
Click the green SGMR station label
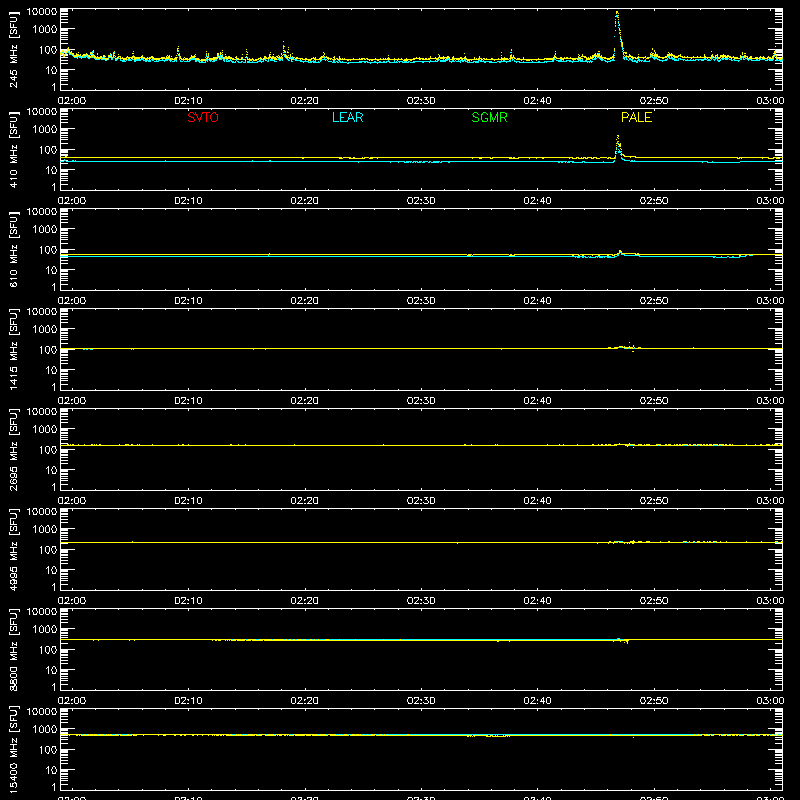click(489, 117)
